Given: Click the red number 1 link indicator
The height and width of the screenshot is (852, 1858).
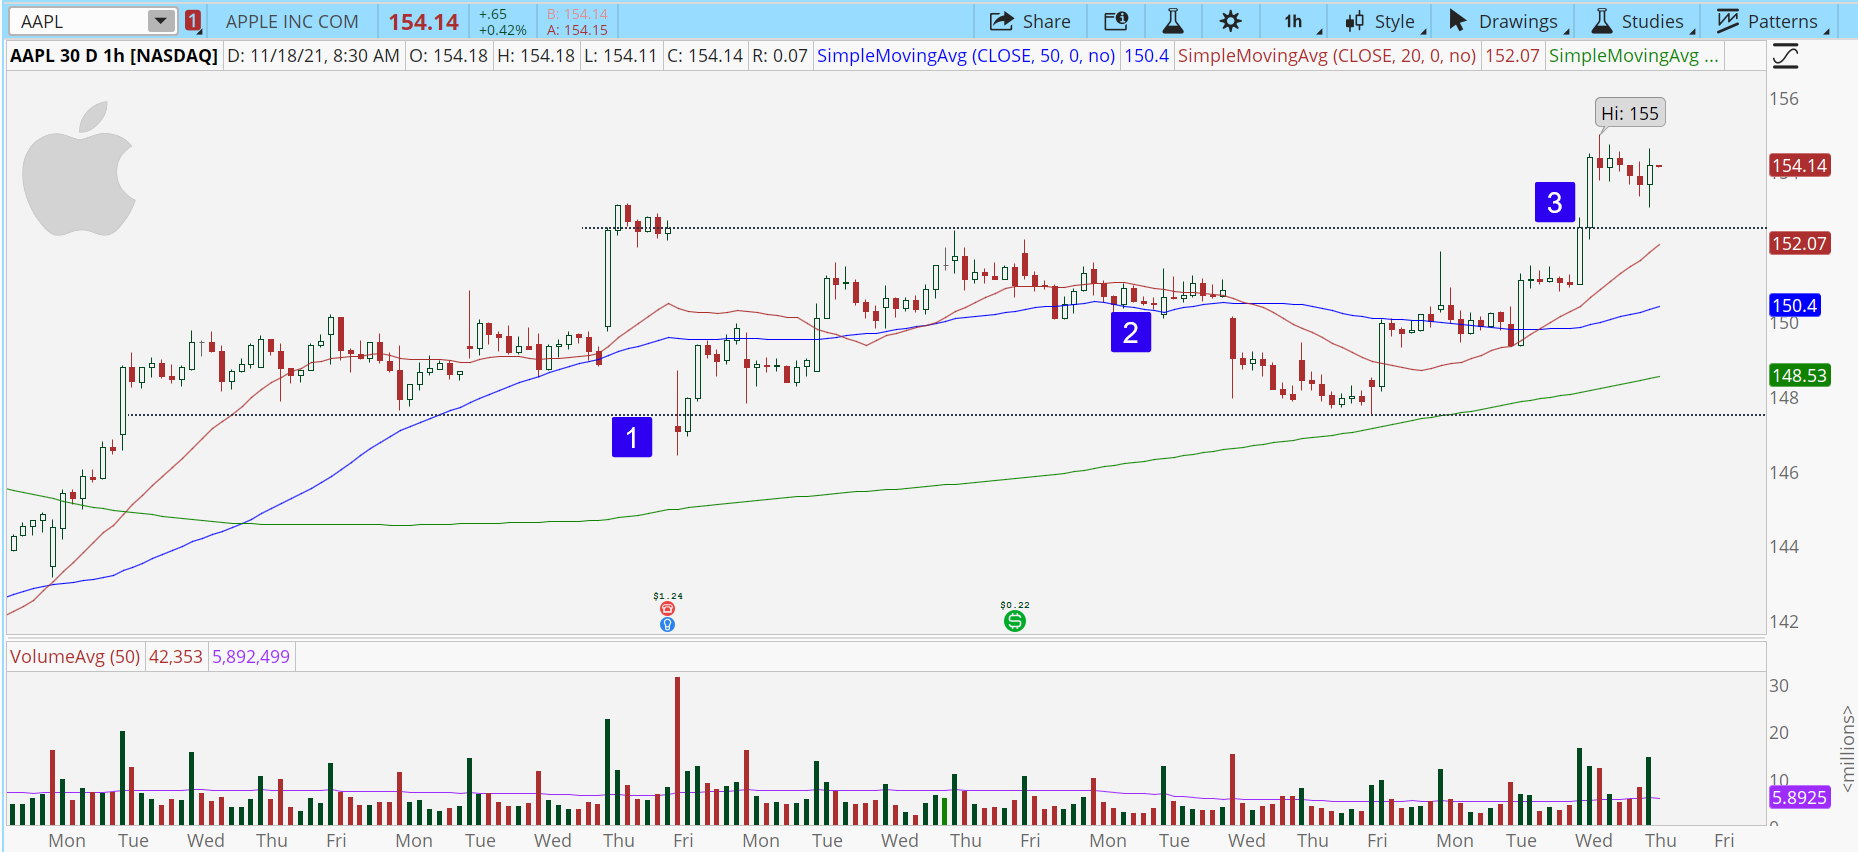Looking at the screenshot, I should click(x=193, y=21).
